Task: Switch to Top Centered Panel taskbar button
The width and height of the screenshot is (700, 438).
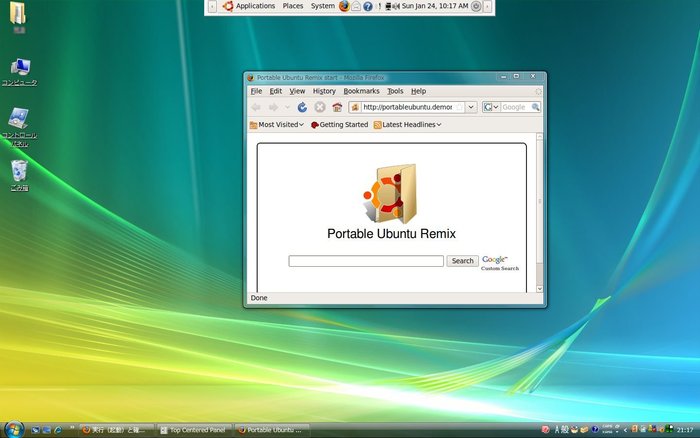Action: click(194, 430)
